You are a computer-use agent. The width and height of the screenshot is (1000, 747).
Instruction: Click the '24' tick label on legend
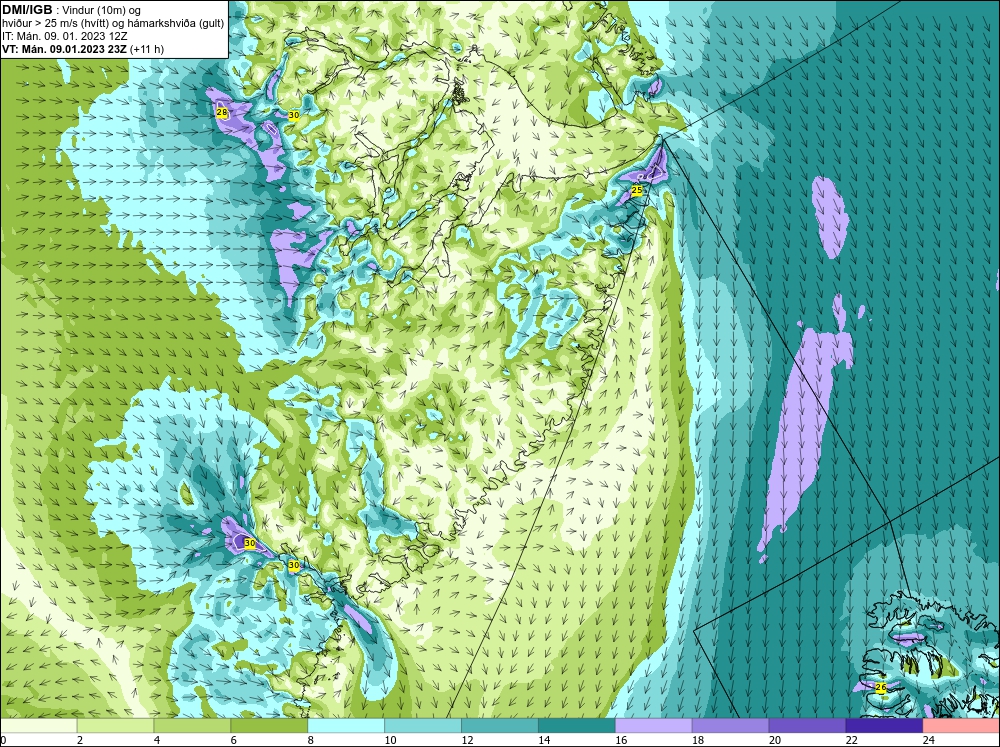(929, 740)
